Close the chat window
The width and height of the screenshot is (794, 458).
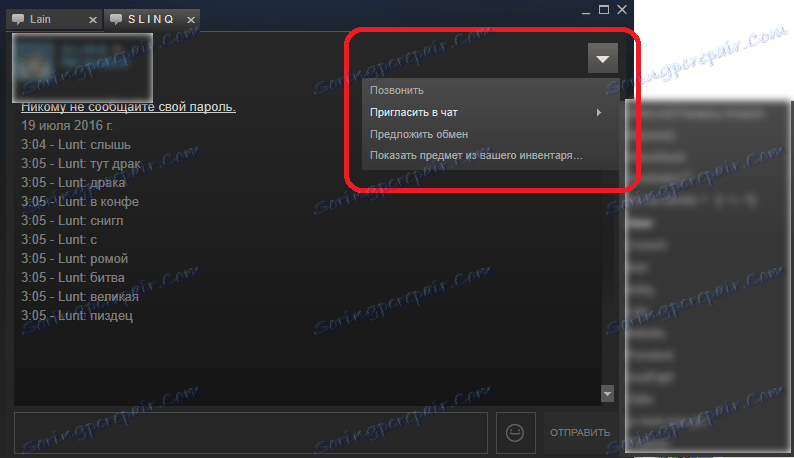pyautogui.click(x=622, y=10)
